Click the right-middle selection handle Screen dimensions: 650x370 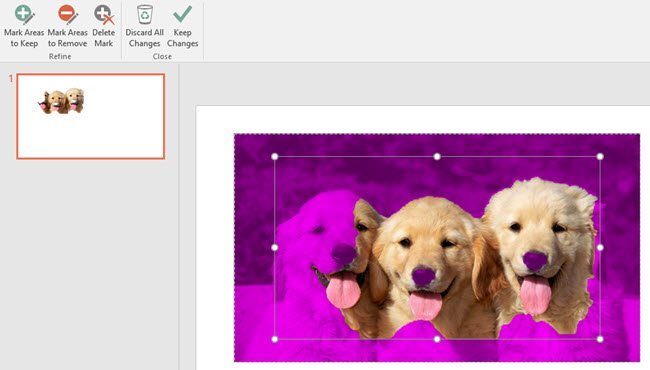pyautogui.click(x=600, y=247)
